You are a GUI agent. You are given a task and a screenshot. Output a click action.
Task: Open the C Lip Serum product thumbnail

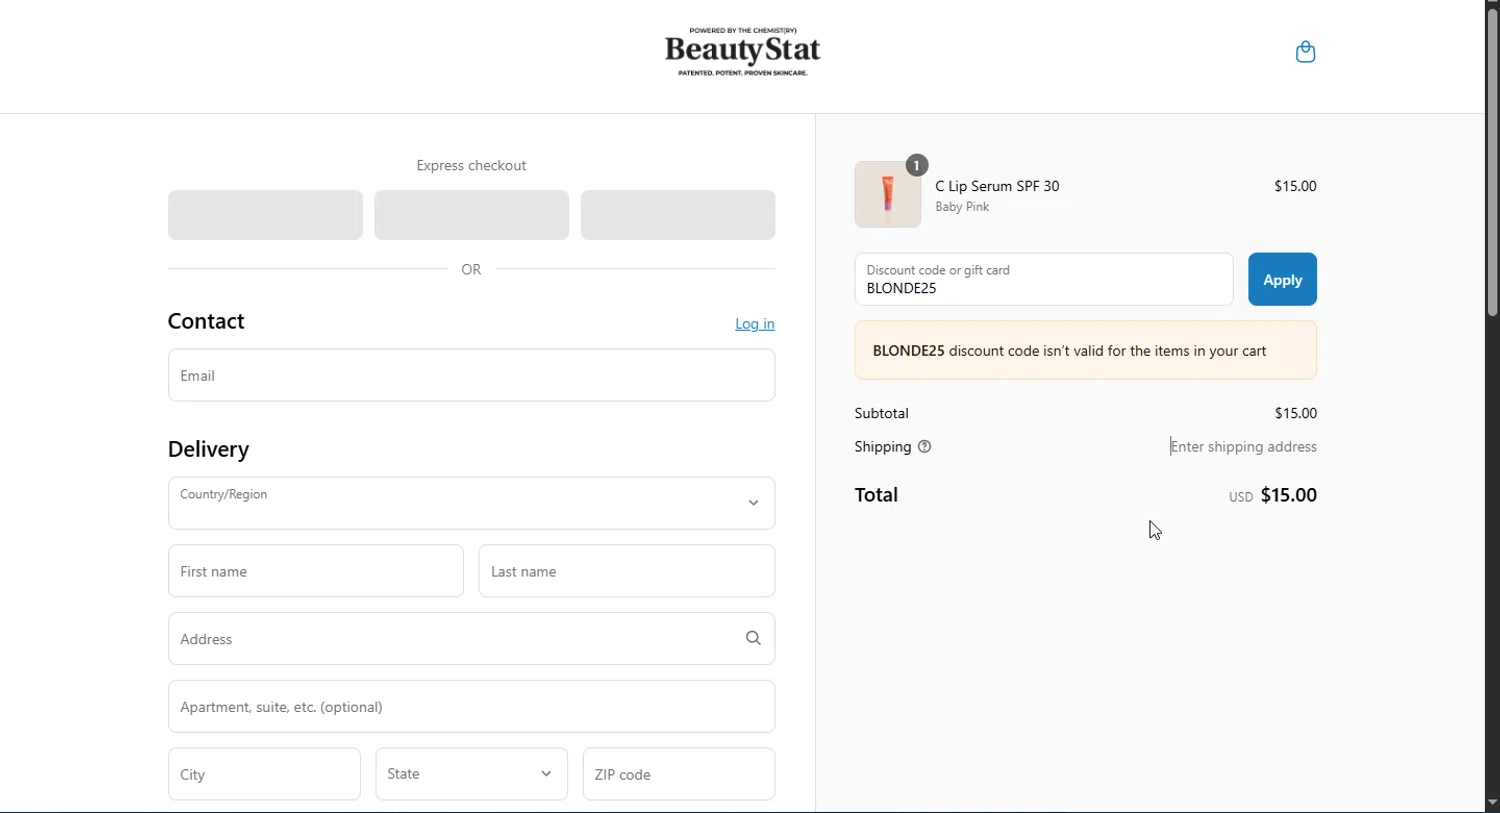click(888, 194)
